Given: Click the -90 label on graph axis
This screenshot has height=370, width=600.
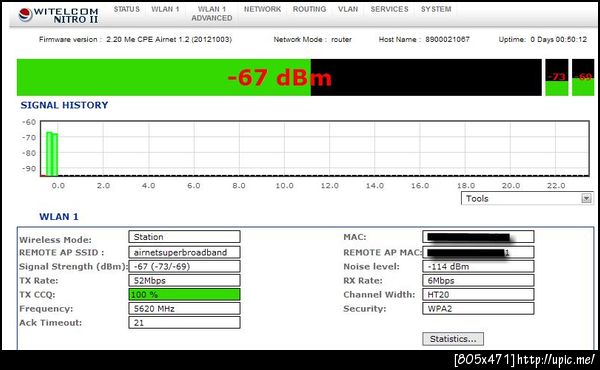Looking at the screenshot, I should (29, 169).
